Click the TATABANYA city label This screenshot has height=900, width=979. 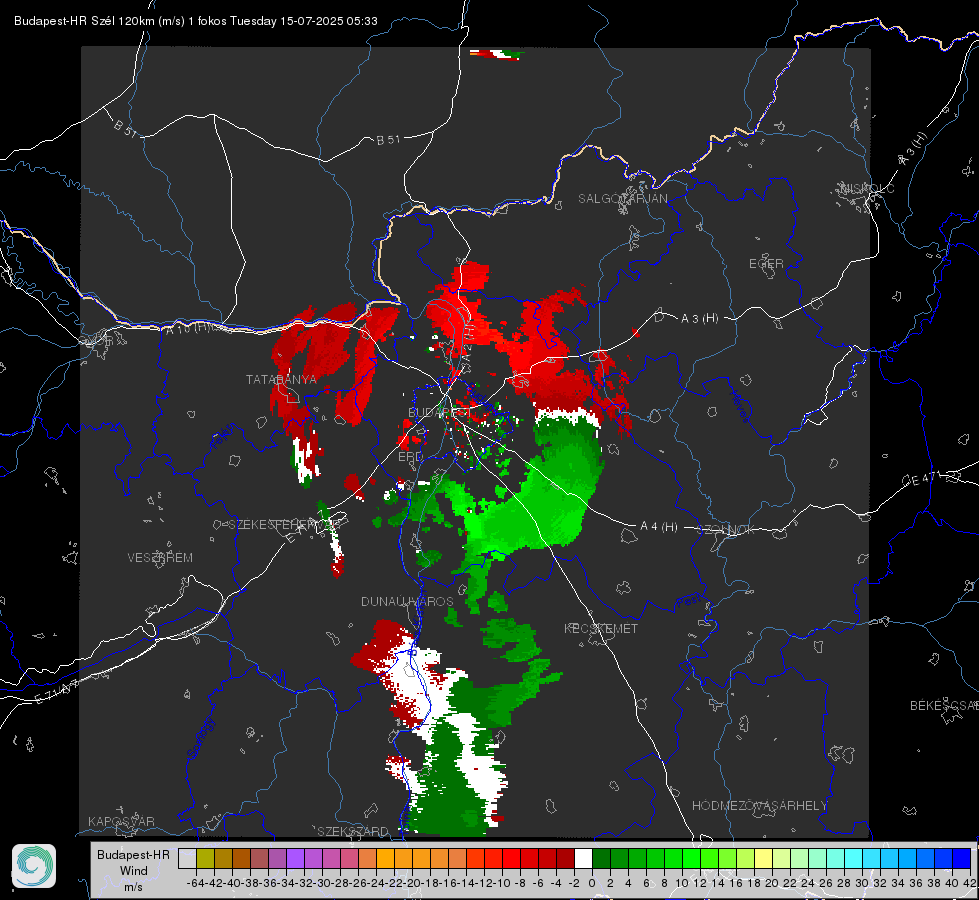pos(282,380)
